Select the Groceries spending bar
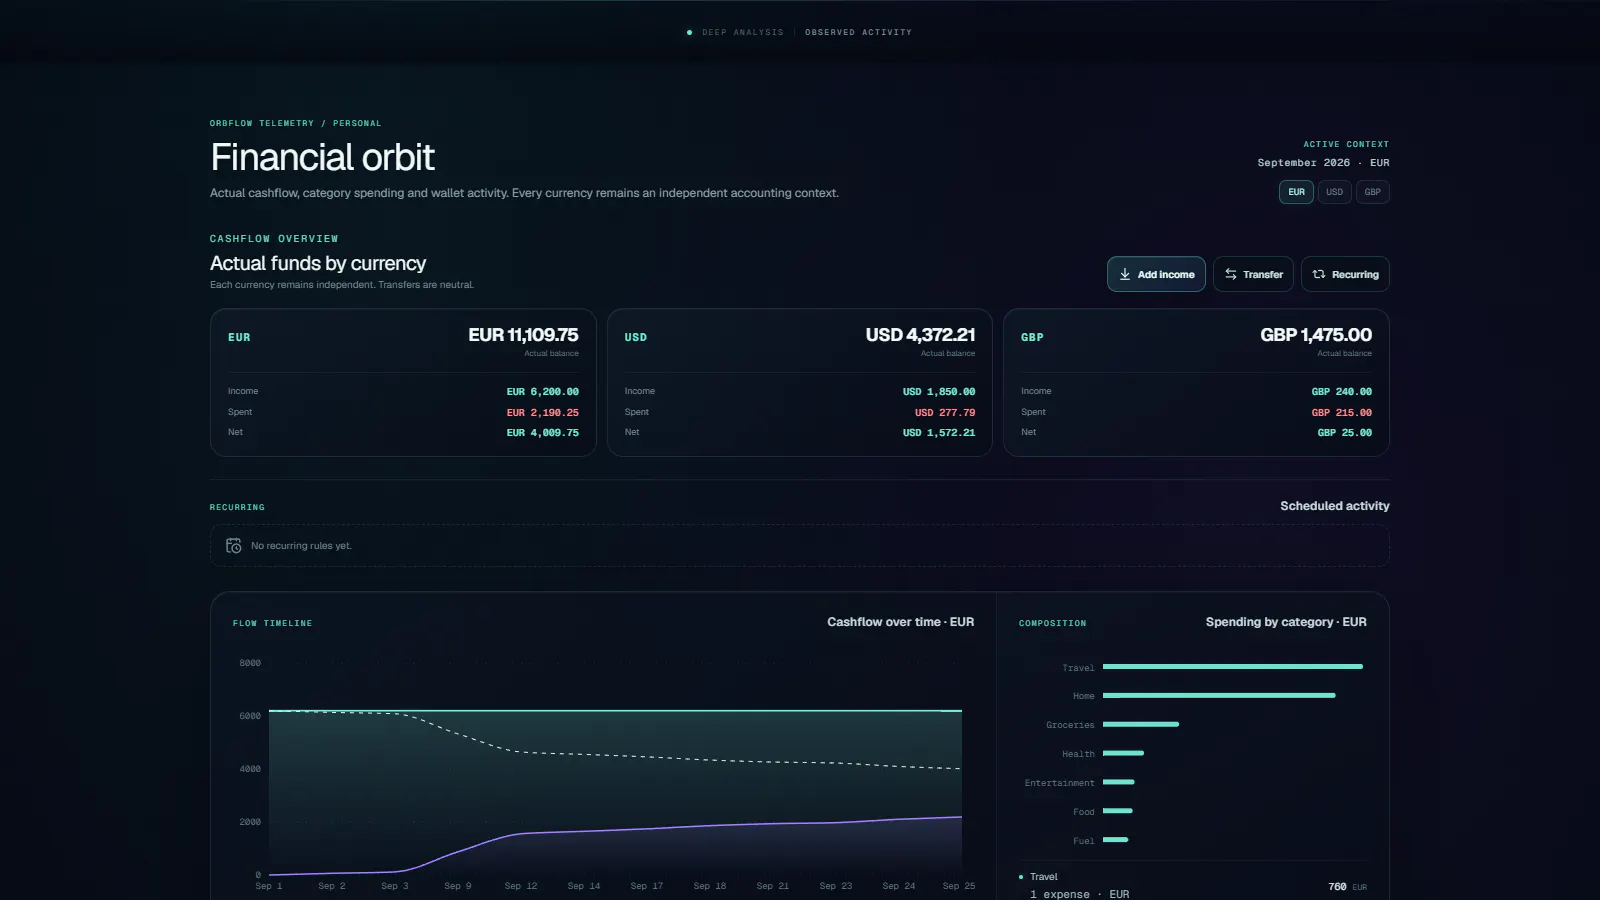 (x=1141, y=724)
